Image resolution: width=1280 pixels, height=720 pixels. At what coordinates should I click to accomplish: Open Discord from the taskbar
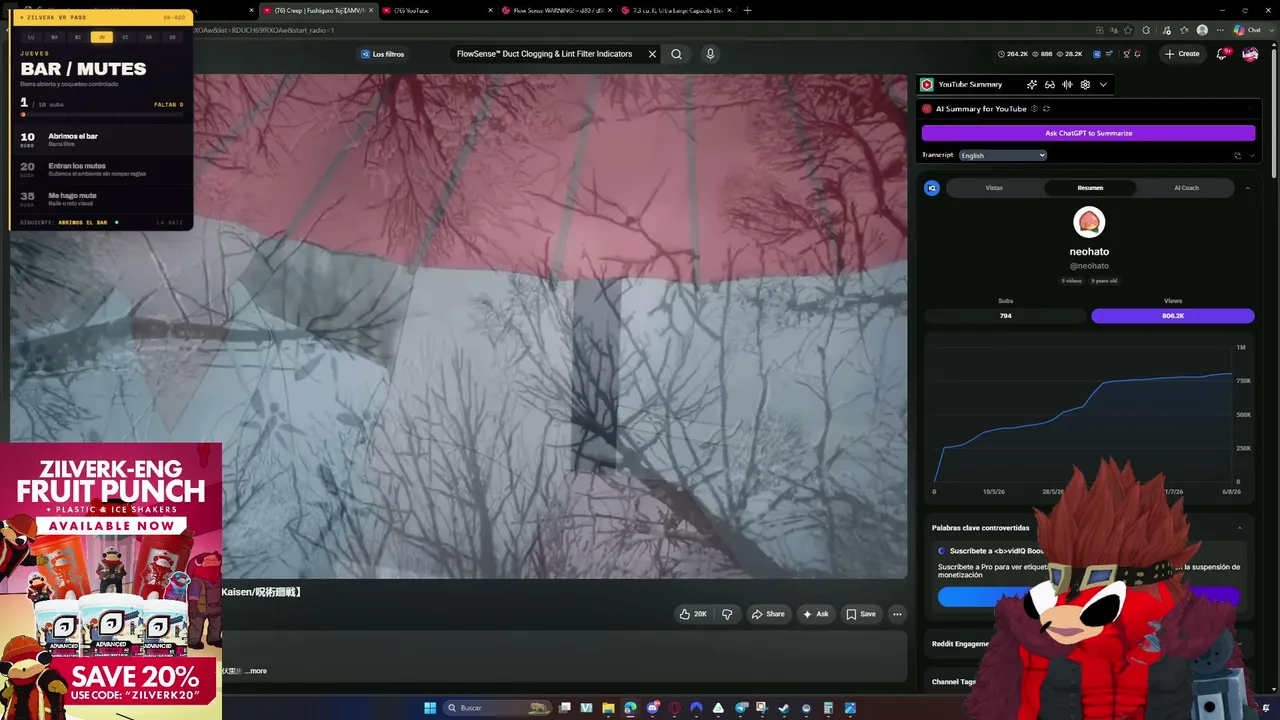652,708
